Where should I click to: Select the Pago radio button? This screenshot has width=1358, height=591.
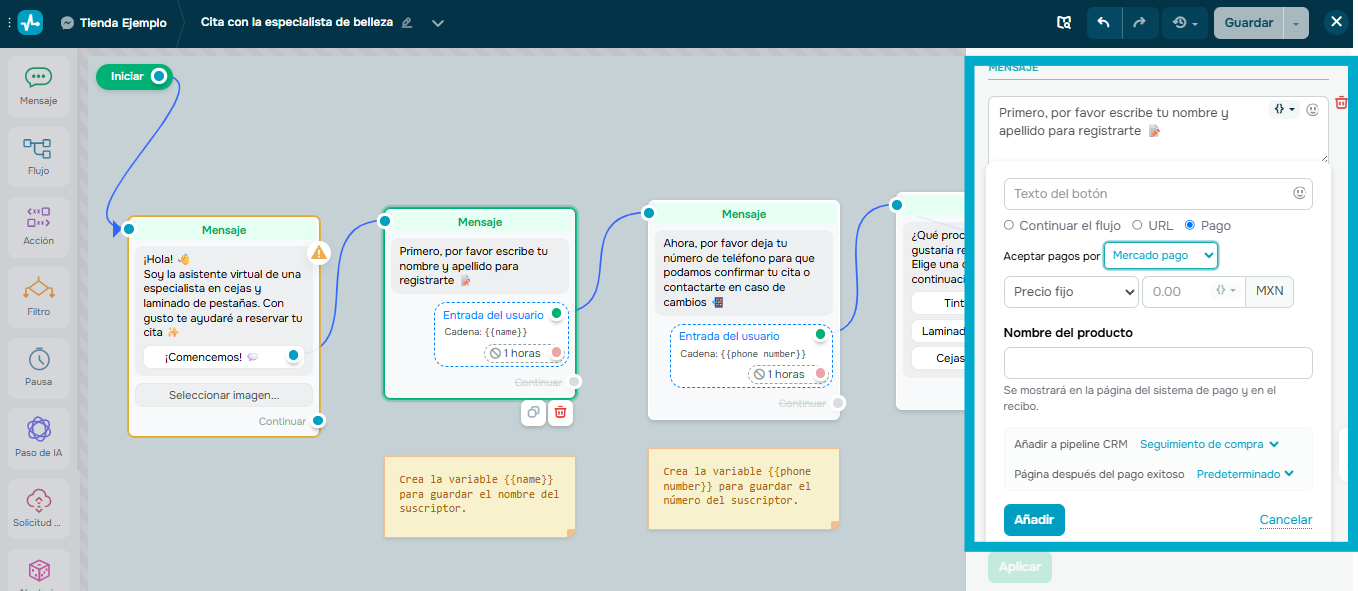click(1188, 225)
